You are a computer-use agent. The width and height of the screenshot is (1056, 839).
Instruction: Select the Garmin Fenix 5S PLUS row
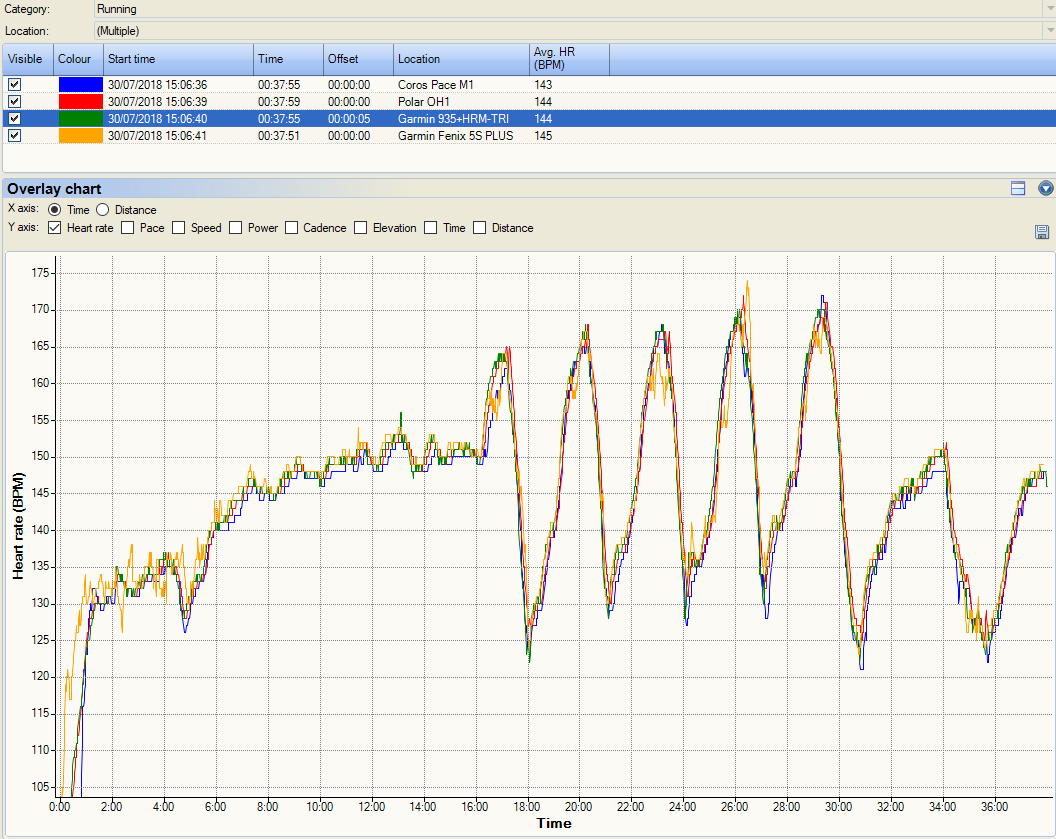(455, 136)
